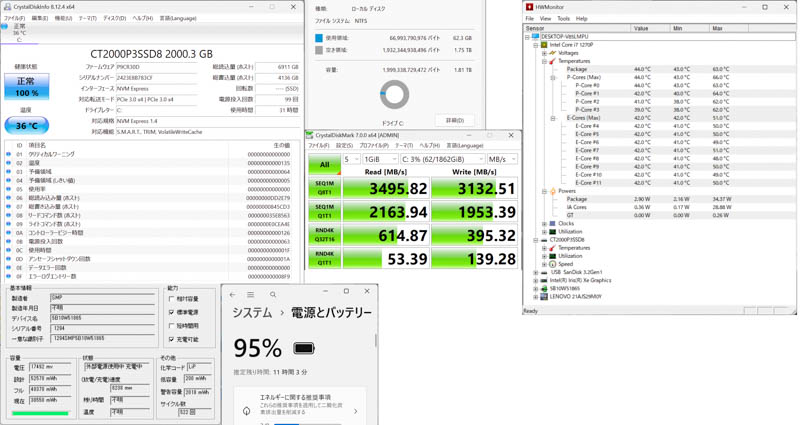Run the SEQ1M Q8T1 test
Image resolution: width=800 pixels, height=425 pixels.
point(324,187)
